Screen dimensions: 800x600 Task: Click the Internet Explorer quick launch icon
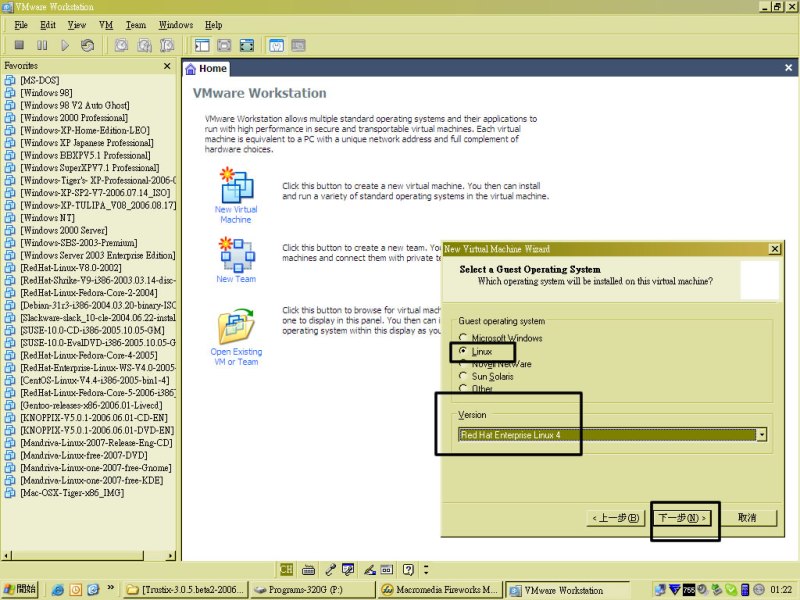point(58,590)
